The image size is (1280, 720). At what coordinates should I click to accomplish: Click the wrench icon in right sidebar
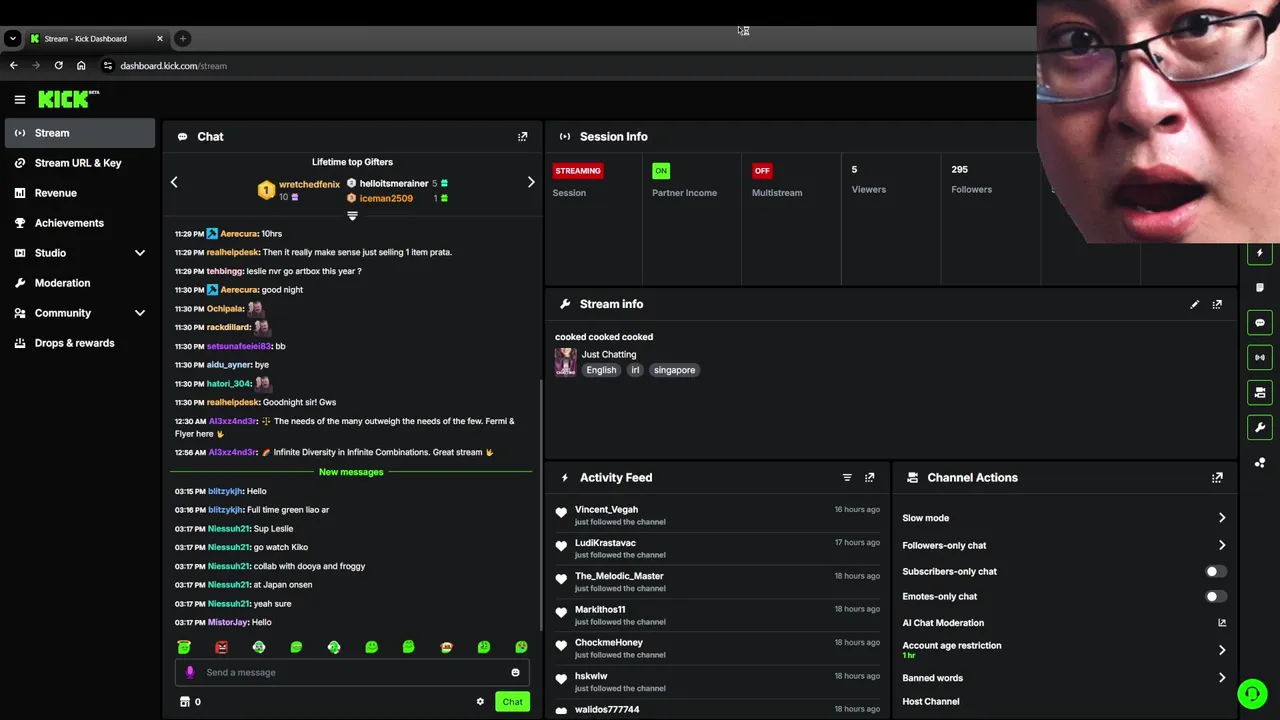[x=1260, y=427]
